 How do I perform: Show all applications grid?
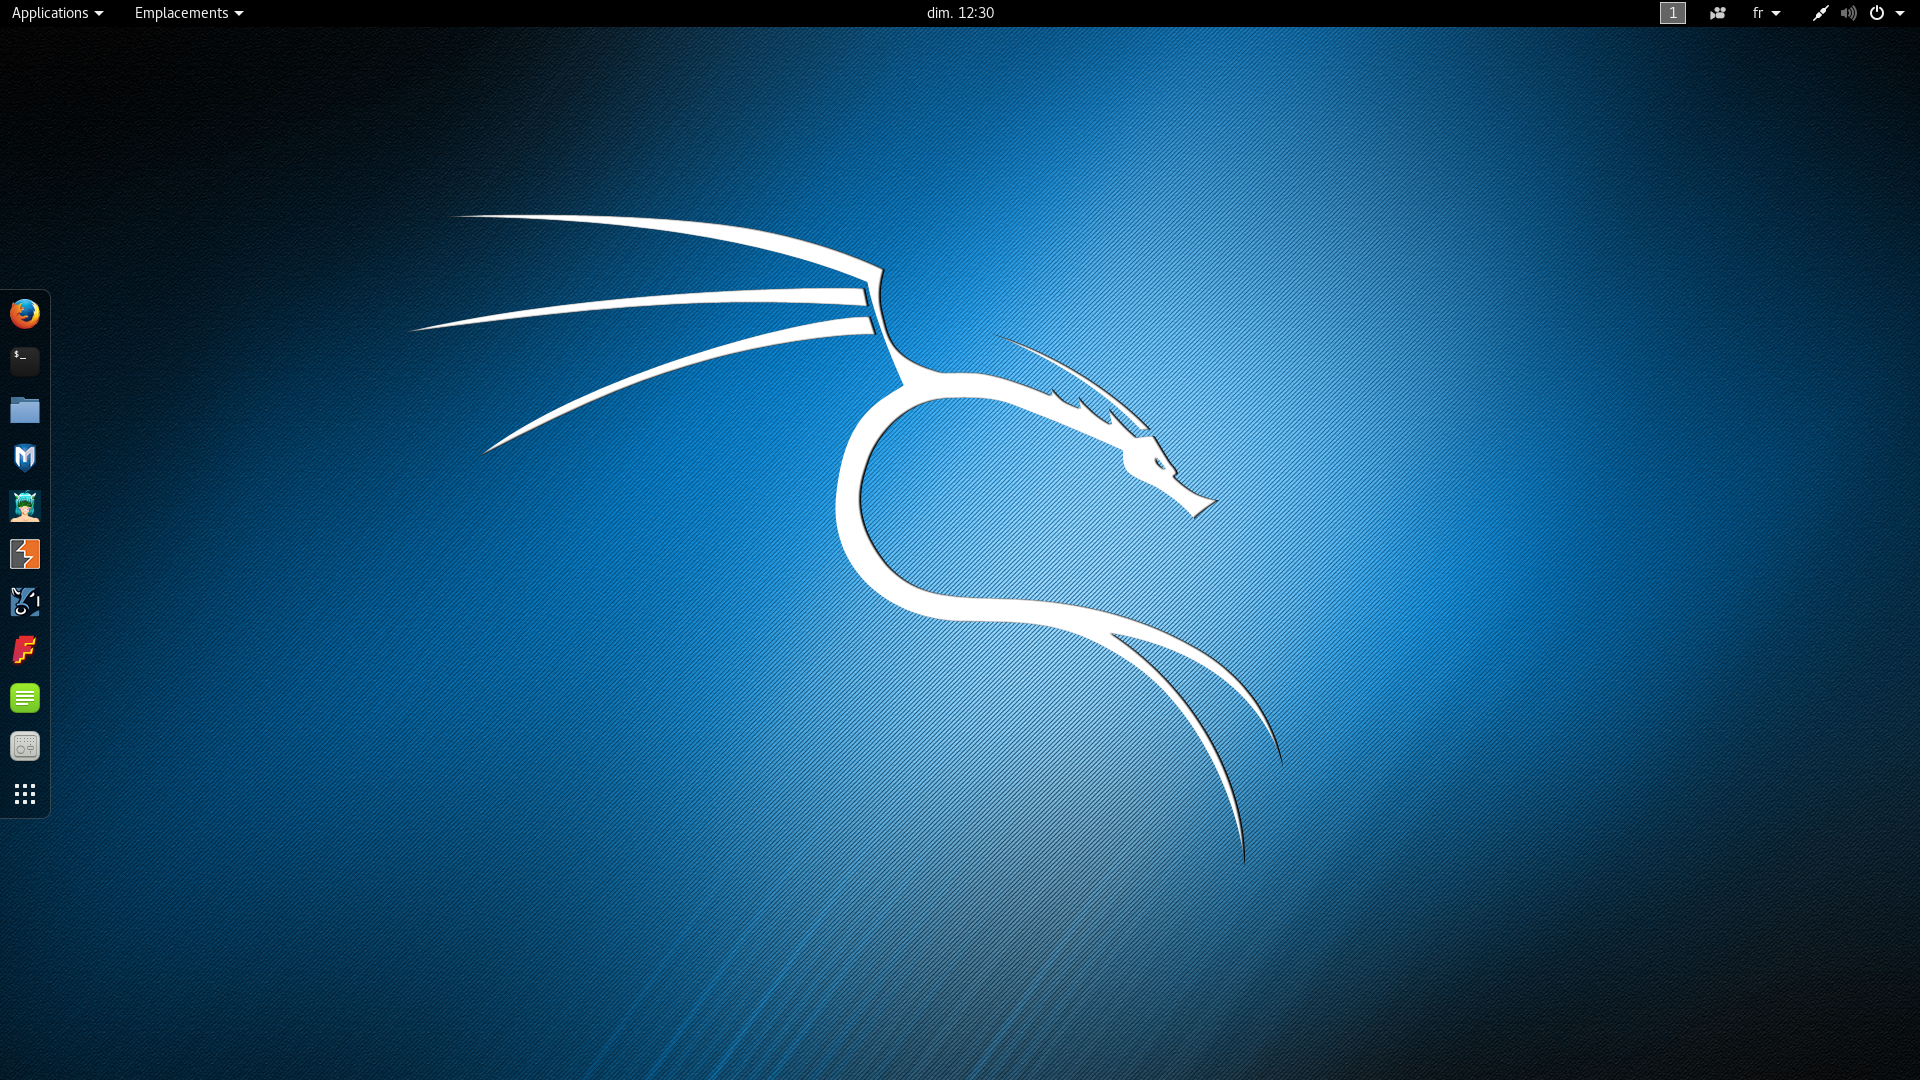coord(25,794)
